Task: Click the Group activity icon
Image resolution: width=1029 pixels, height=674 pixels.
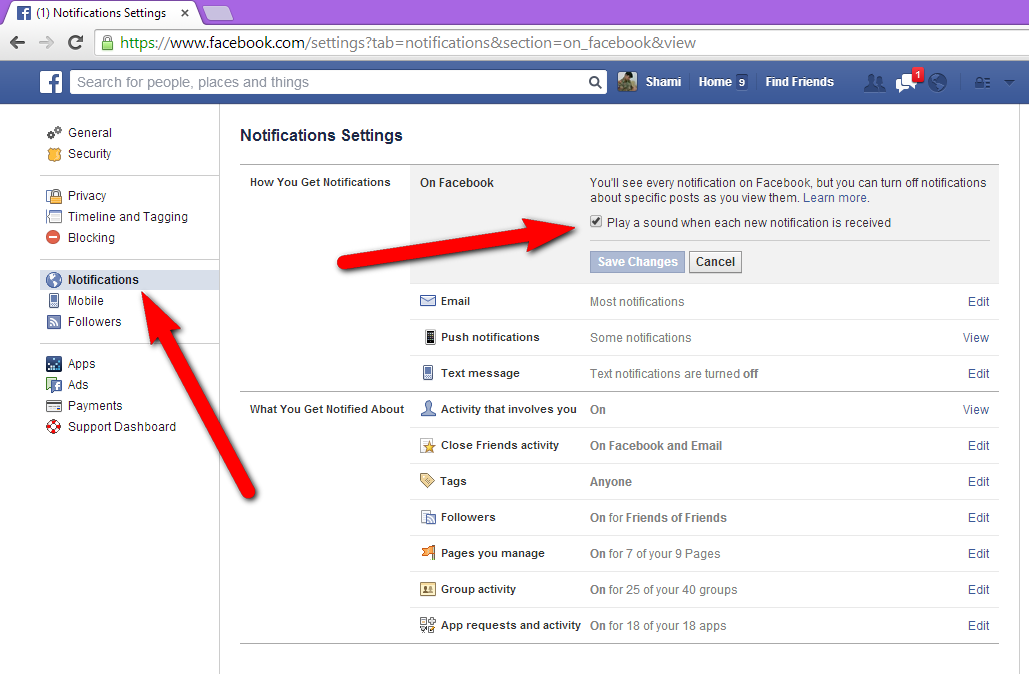Action: 428,589
